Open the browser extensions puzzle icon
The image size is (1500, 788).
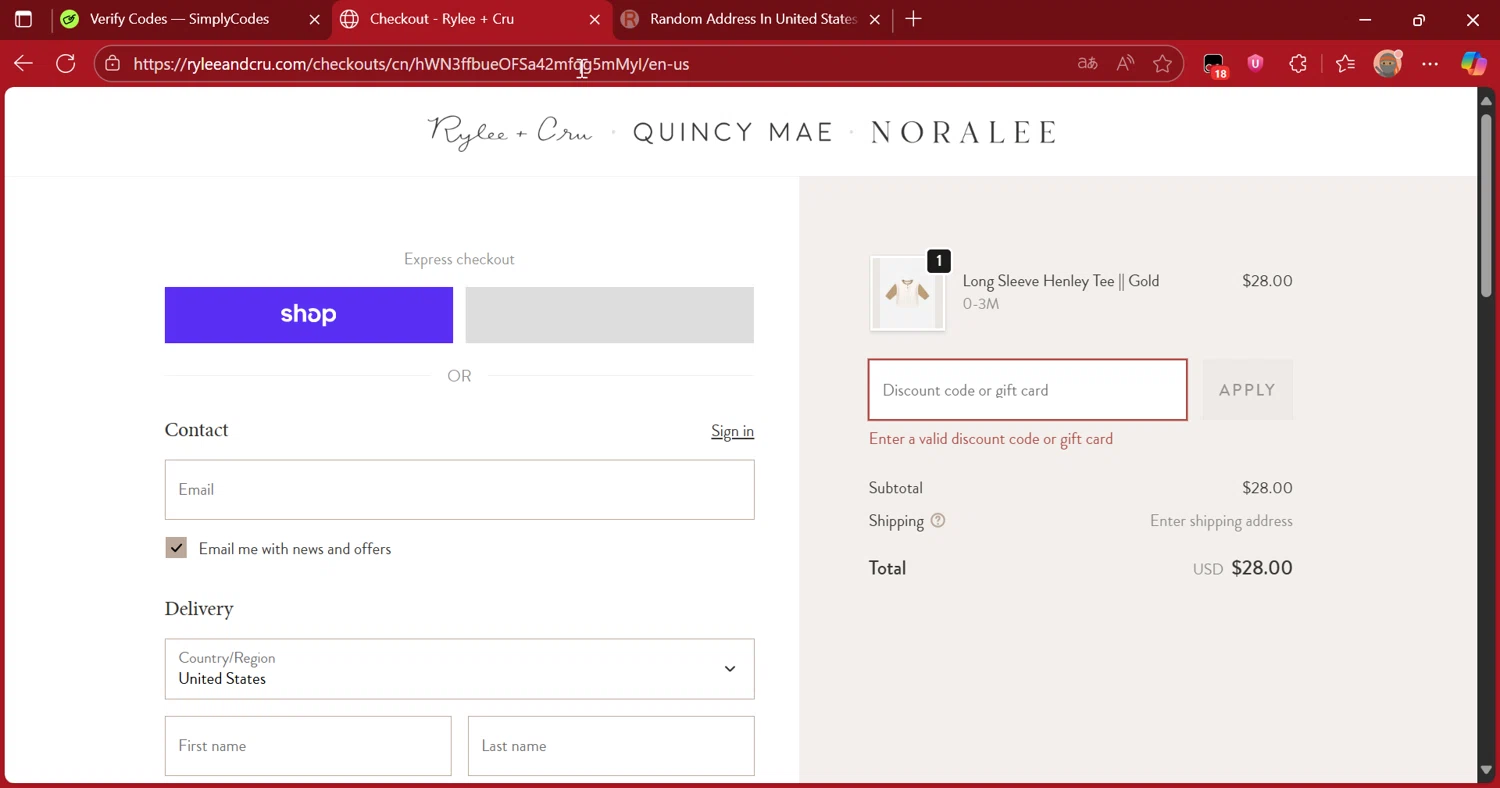click(1298, 64)
